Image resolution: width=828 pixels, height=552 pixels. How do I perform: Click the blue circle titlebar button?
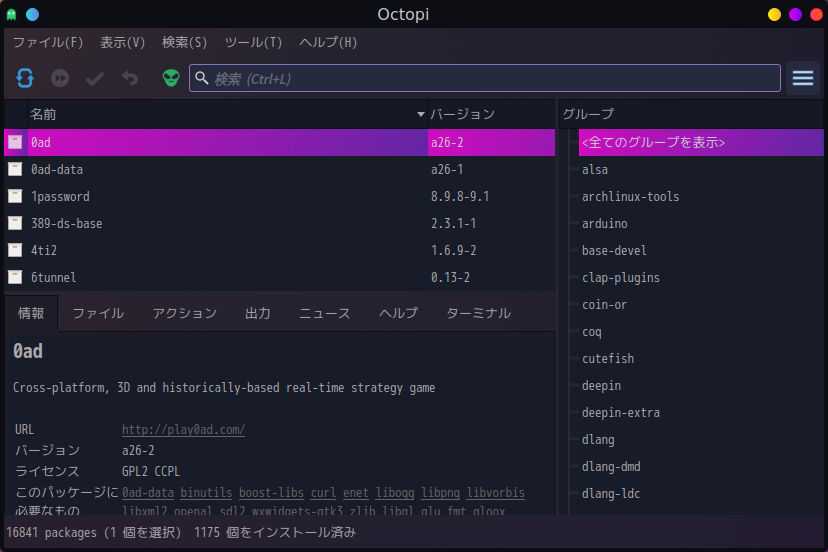[x=33, y=14]
